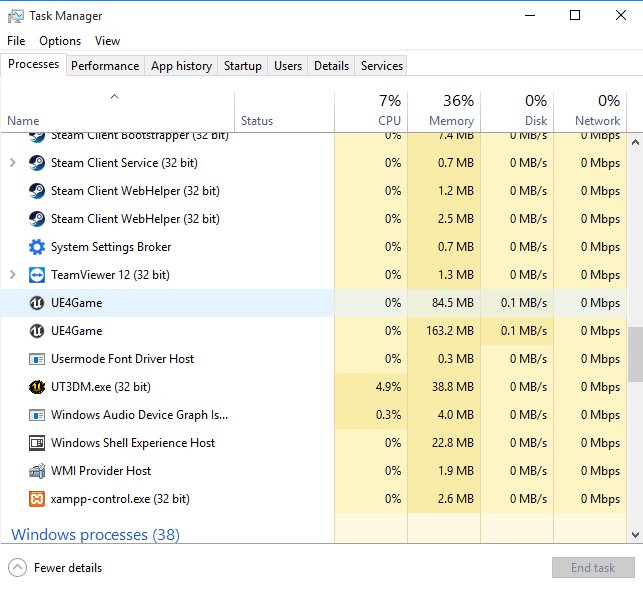Click the TeamViewer 12 icon
The image size is (643, 592).
point(37,275)
